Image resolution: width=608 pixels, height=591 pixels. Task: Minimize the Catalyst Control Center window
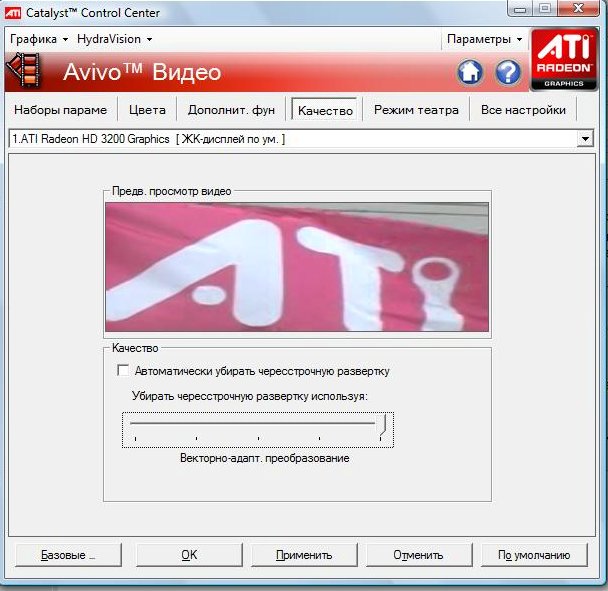click(520, 8)
